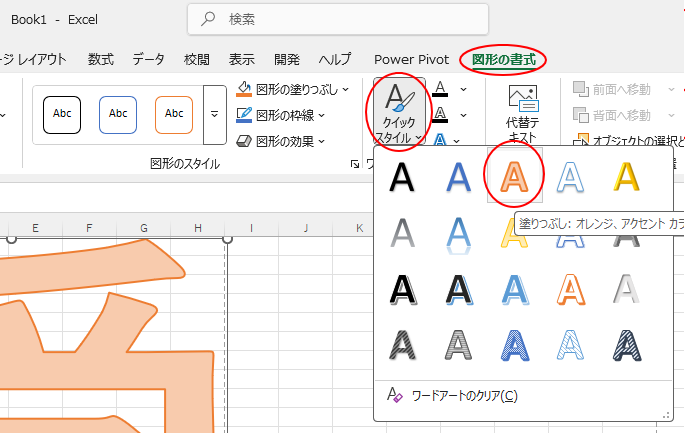
Task: Choose blue fill WordArt style in first row
Action: (458, 177)
